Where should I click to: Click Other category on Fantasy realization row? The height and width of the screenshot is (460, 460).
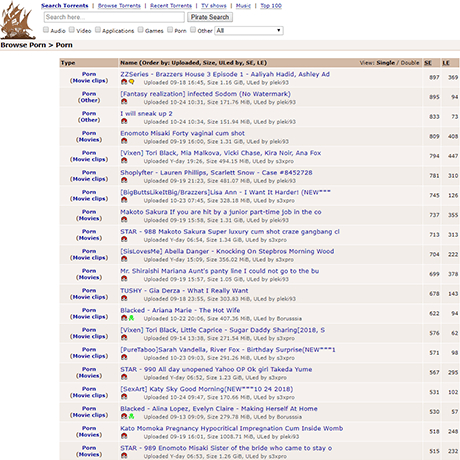[89, 100]
